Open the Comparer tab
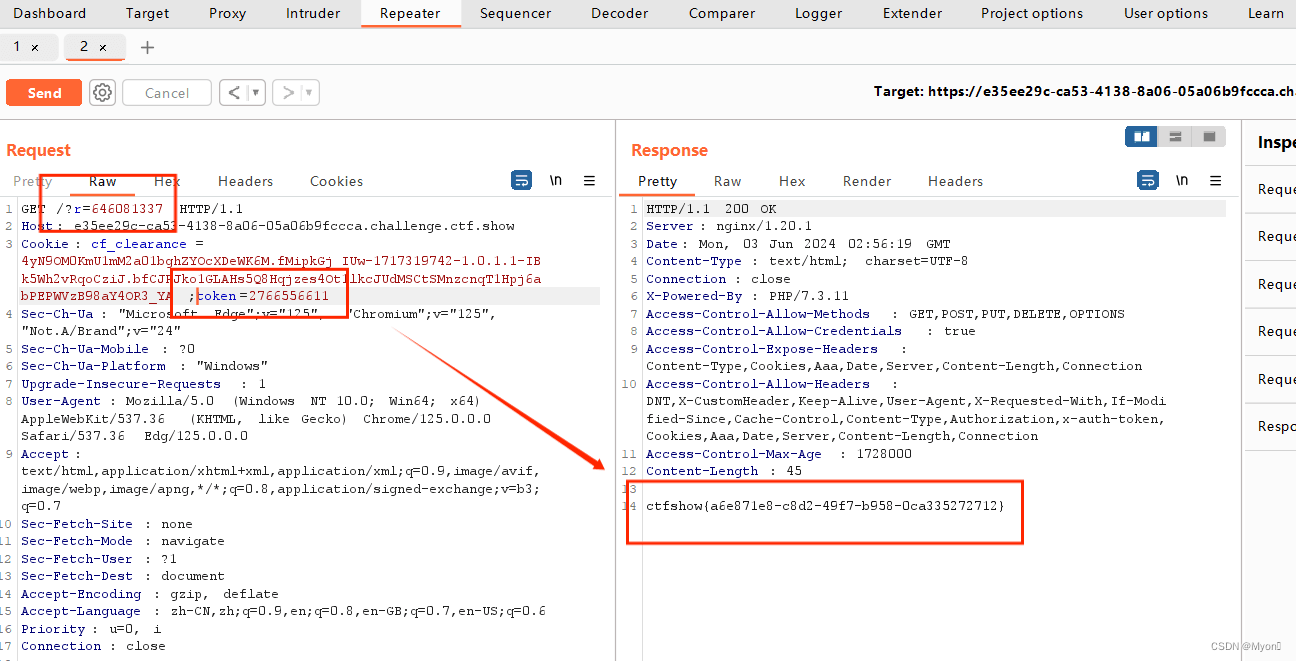Image resolution: width=1296 pixels, height=661 pixels. [722, 13]
